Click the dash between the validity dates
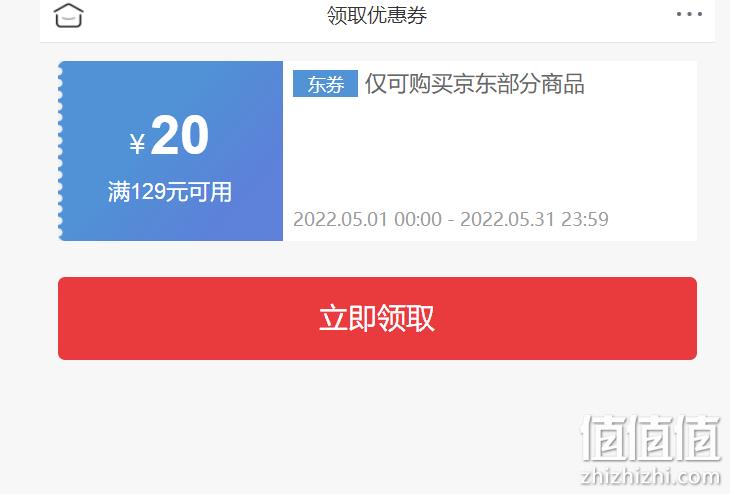This screenshot has width=730, height=494. [x=451, y=220]
